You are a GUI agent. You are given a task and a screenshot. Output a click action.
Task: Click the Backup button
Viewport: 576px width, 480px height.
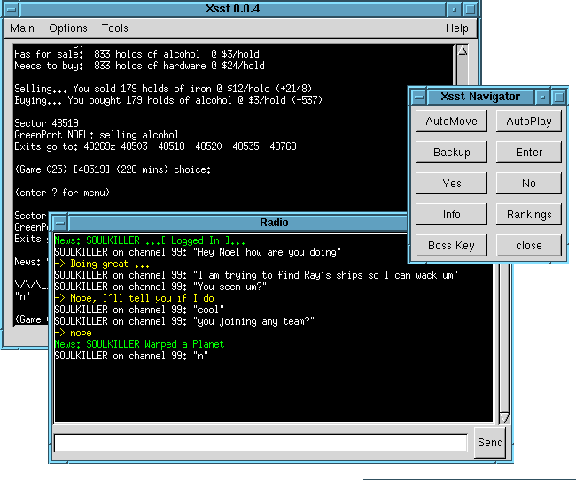click(451, 152)
